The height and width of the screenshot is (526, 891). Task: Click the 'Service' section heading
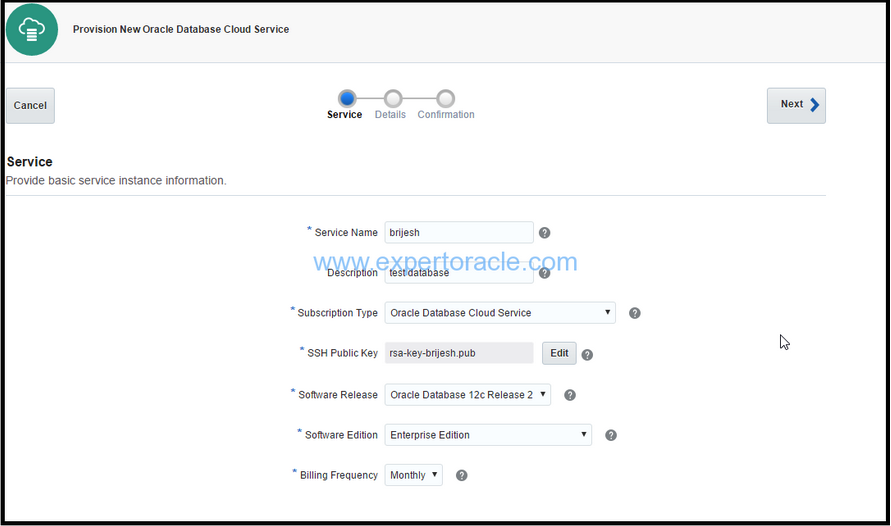tap(30, 162)
